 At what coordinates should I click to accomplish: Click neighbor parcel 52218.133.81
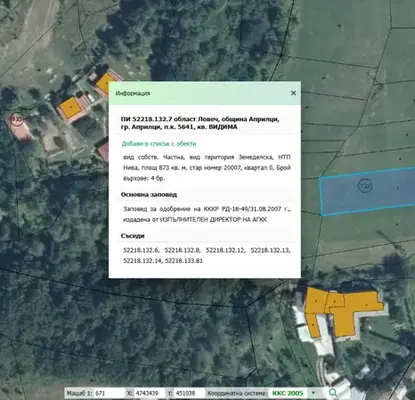click(184, 261)
